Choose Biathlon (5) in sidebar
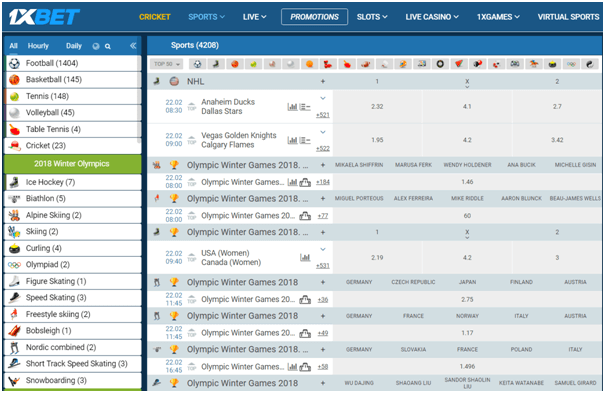The height and width of the screenshot is (393, 606). click(x=72, y=199)
